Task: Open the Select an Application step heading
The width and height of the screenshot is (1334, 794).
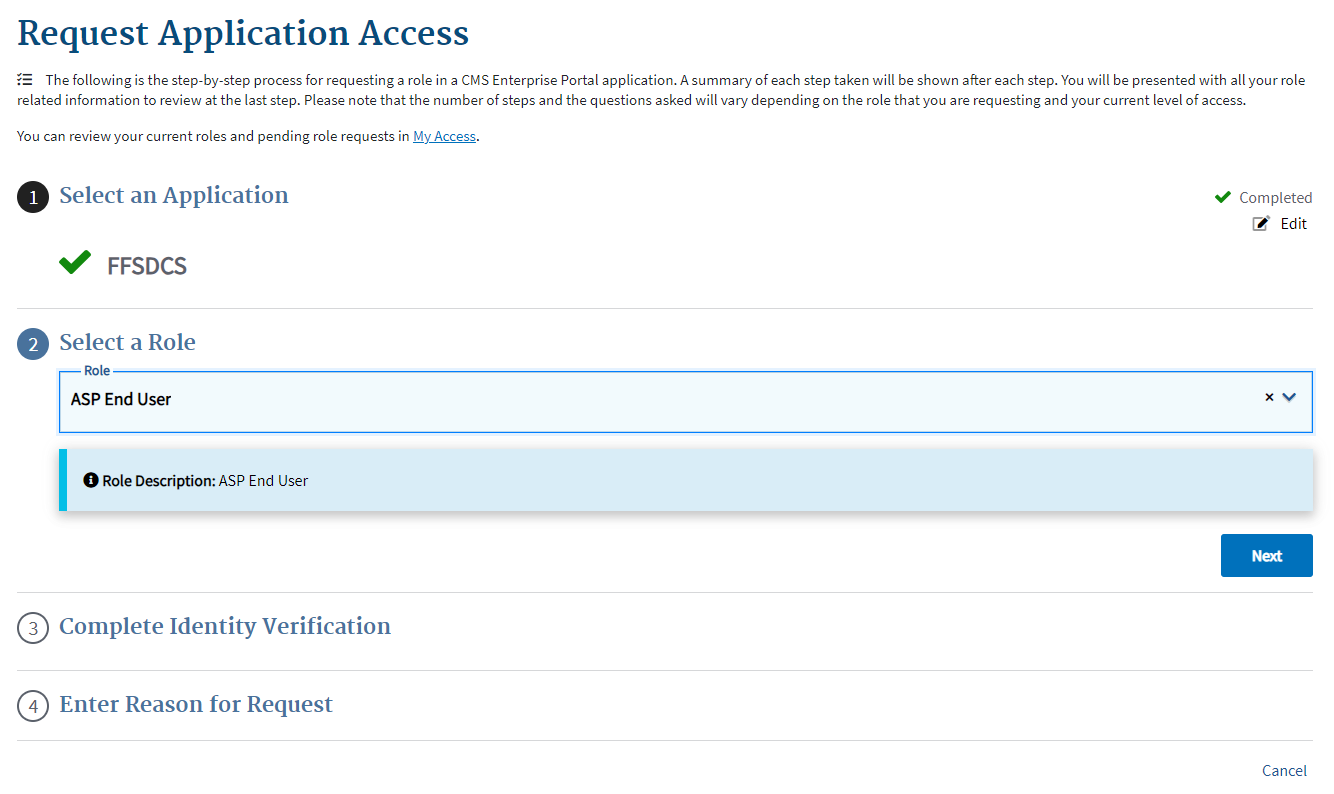Action: pyautogui.click(x=173, y=195)
